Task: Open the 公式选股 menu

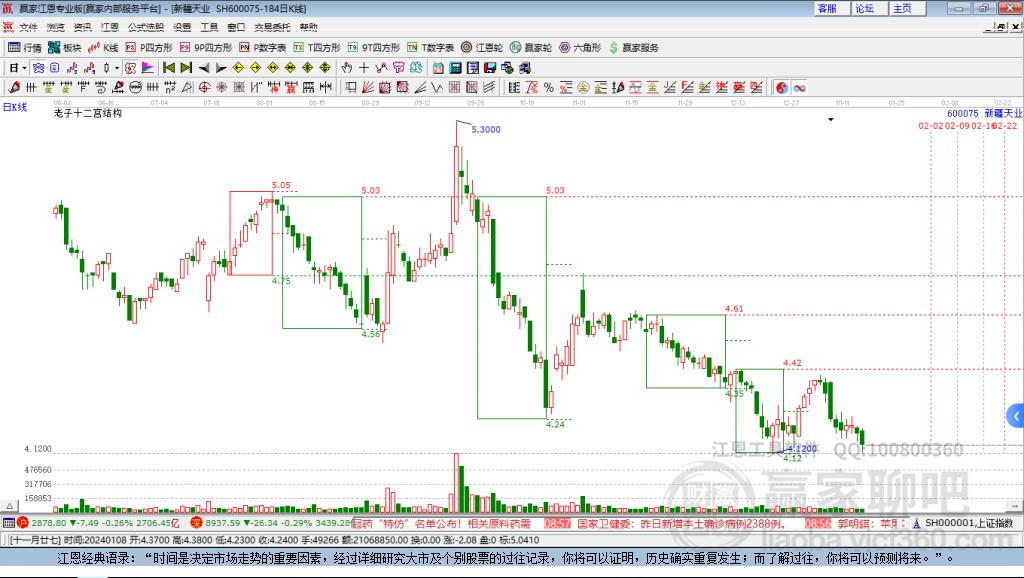Action: pyautogui.click(x=146, y=27)
